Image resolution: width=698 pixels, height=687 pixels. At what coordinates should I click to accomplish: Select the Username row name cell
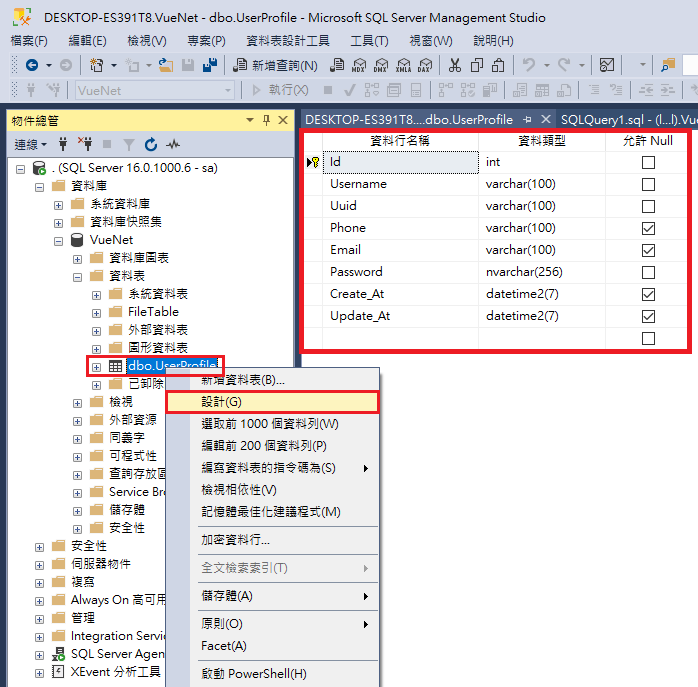point(401,184)
